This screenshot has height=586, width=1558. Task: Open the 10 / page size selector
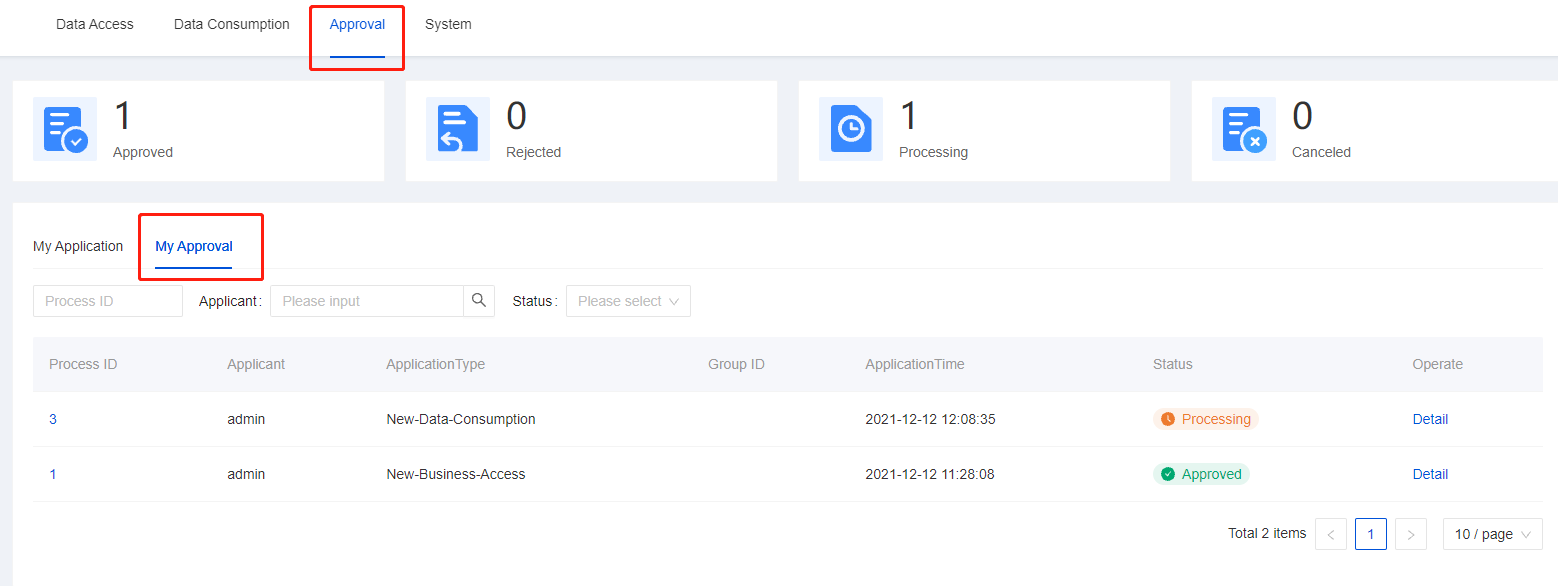pos(1492,533)
